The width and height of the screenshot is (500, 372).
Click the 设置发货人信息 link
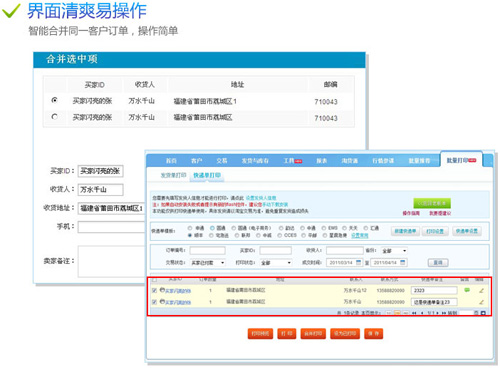pyautogui.click(x=261, y=198)
